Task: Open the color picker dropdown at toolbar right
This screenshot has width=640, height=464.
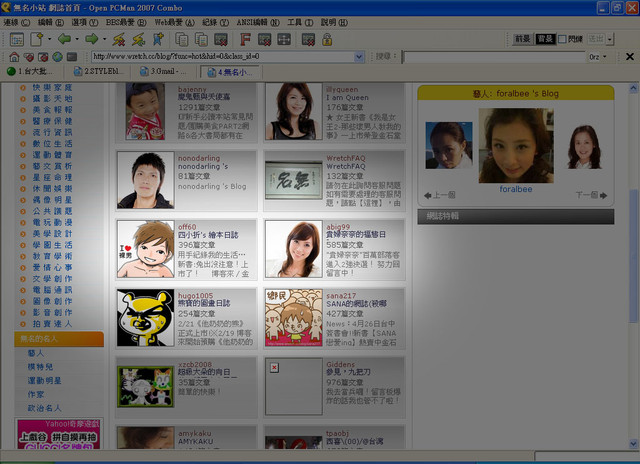Action: pyautogui.click(x=610, y=40)
